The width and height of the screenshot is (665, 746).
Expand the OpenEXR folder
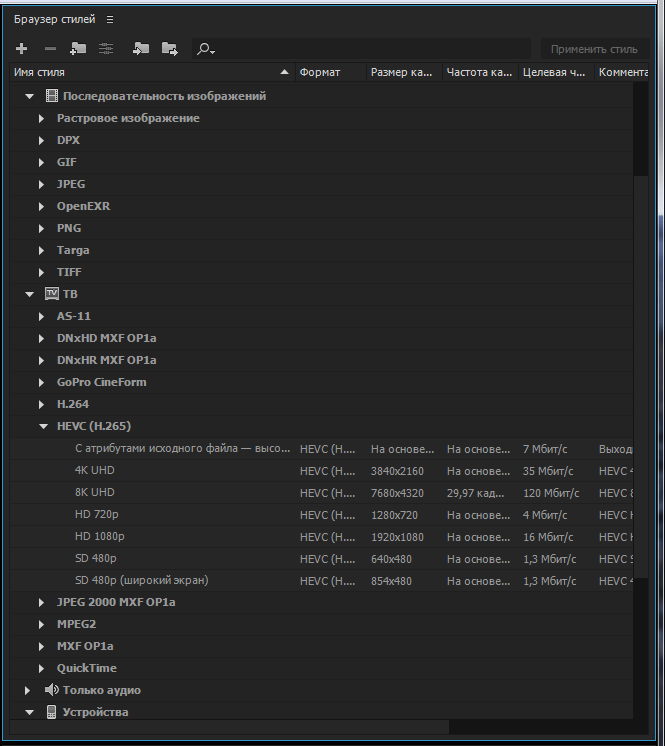coord(41,206)
